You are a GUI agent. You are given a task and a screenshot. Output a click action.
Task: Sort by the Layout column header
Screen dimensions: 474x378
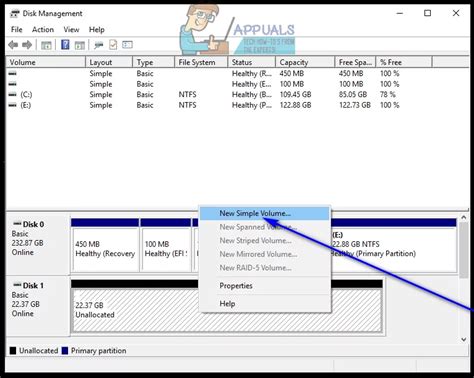[109, 62]
